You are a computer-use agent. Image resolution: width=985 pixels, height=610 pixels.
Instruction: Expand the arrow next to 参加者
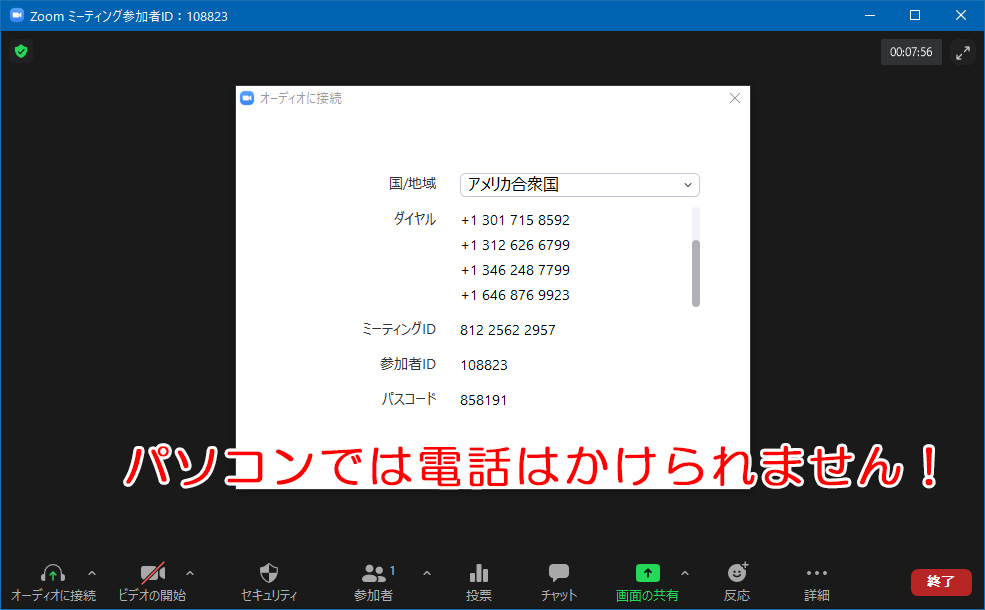pos(427,573)
